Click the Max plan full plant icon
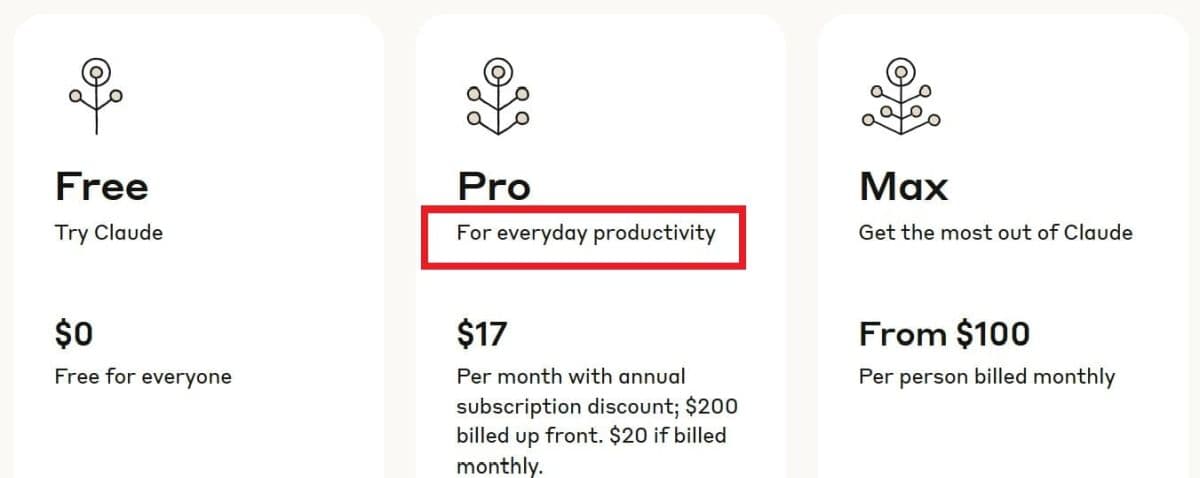The width and height of the screenshot is (1200, 478). tap(901, 96)
